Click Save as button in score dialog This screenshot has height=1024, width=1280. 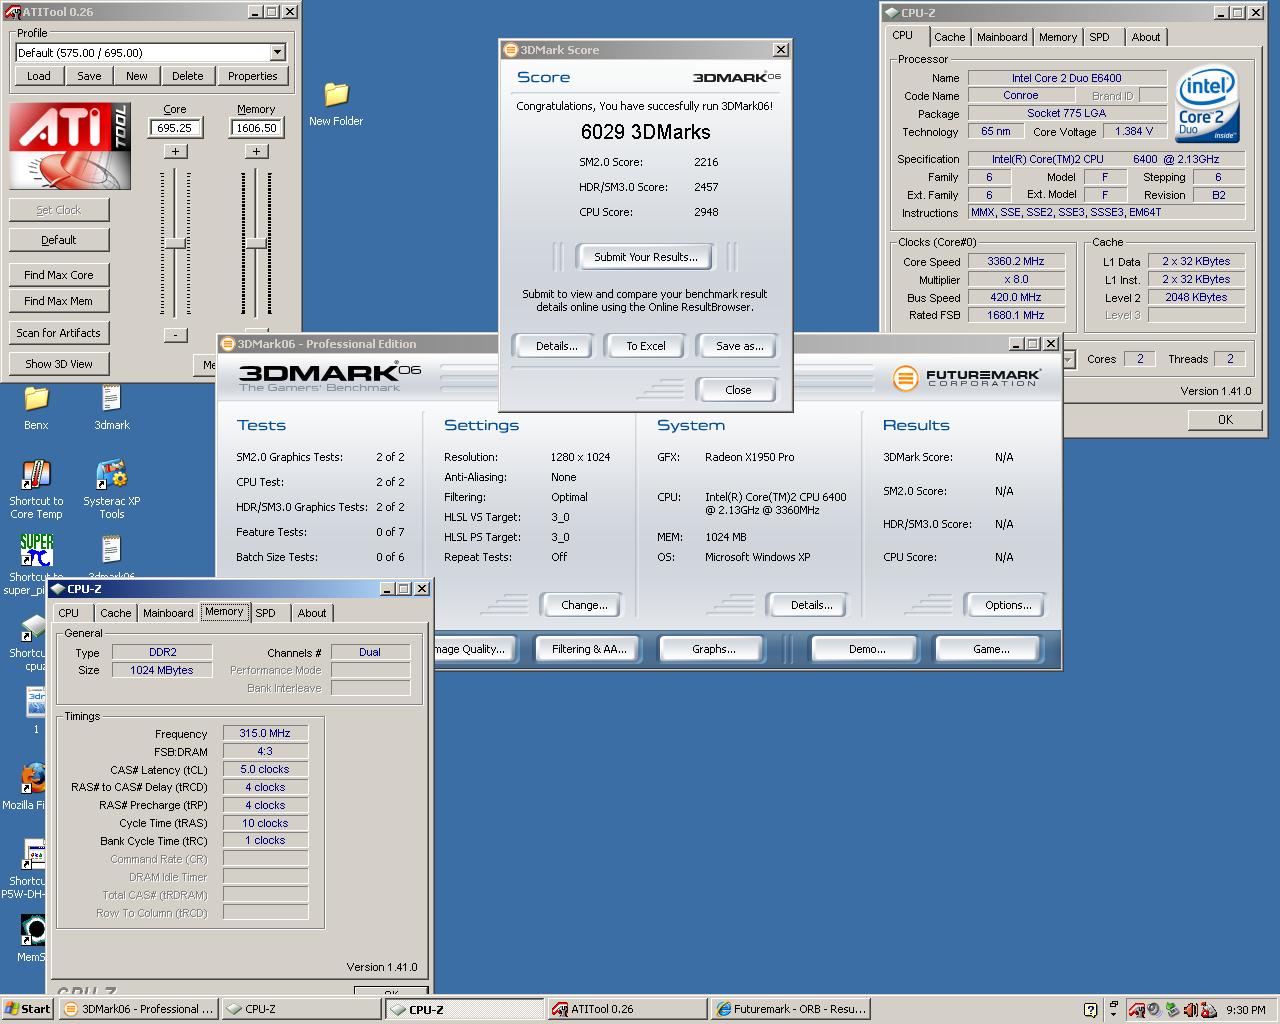click(739, 346)
